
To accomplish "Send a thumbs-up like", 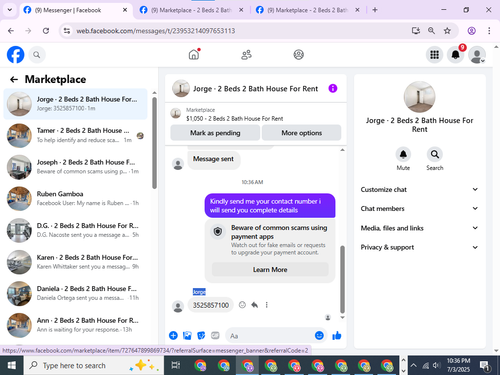I will click(x=337, y=335).
